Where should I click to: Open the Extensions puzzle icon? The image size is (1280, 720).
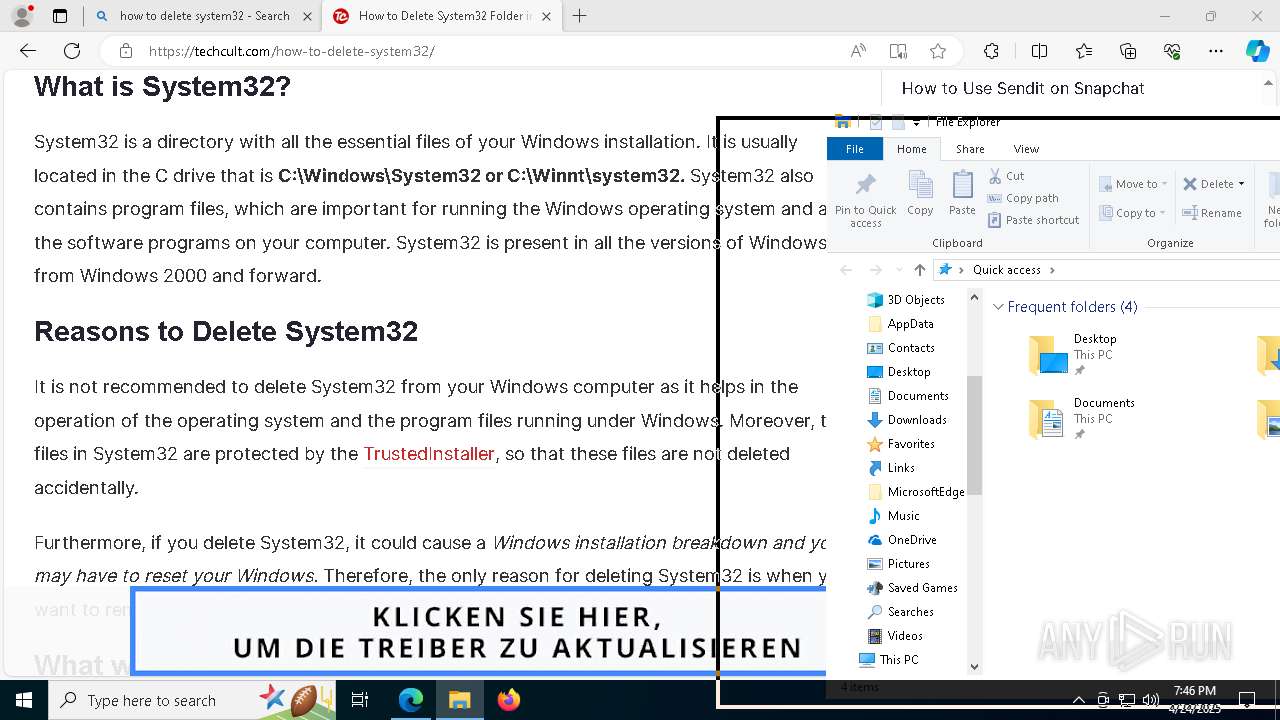click(x=991, y=51)
